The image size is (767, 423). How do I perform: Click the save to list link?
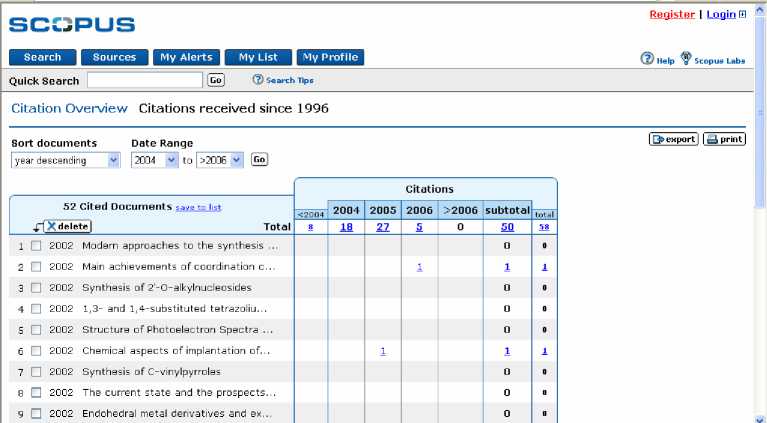[x=198, y=207]
